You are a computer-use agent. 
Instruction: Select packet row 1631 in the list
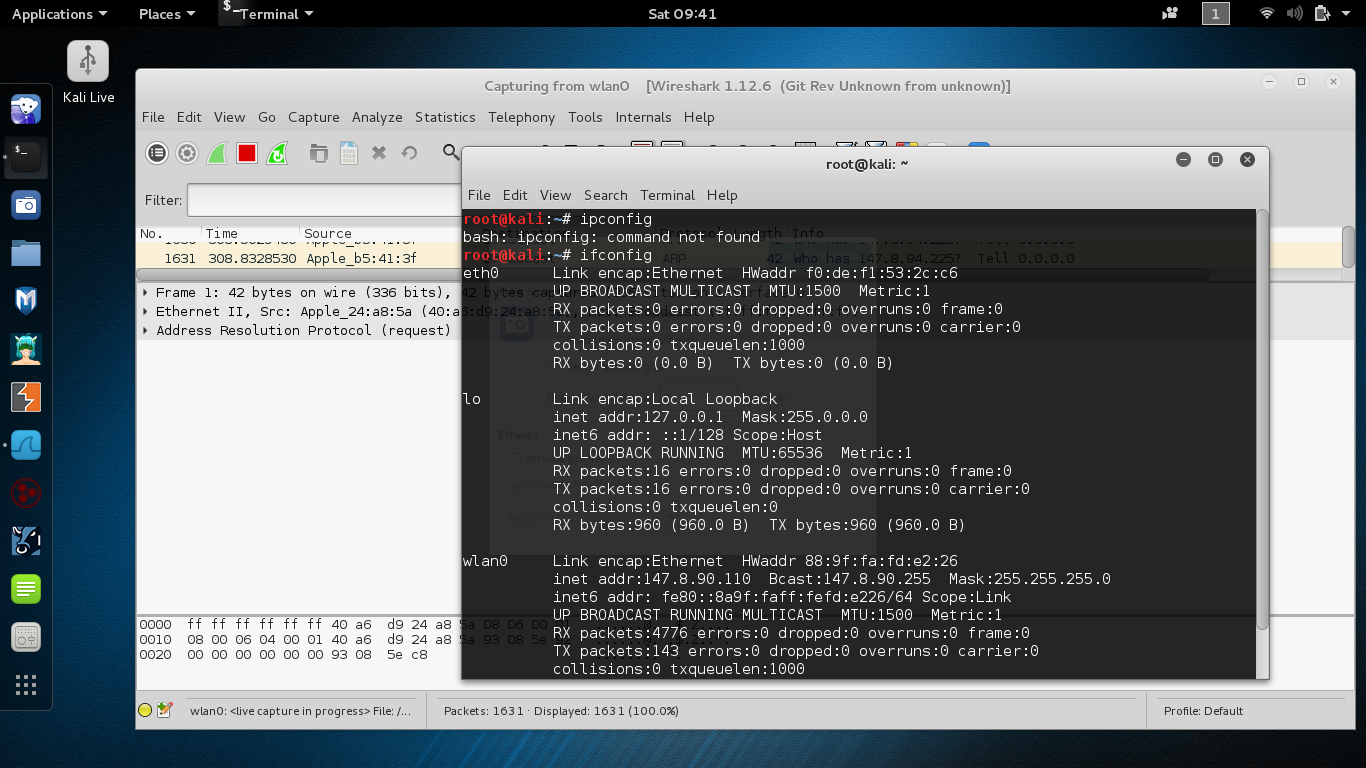(x=300, y=258)
